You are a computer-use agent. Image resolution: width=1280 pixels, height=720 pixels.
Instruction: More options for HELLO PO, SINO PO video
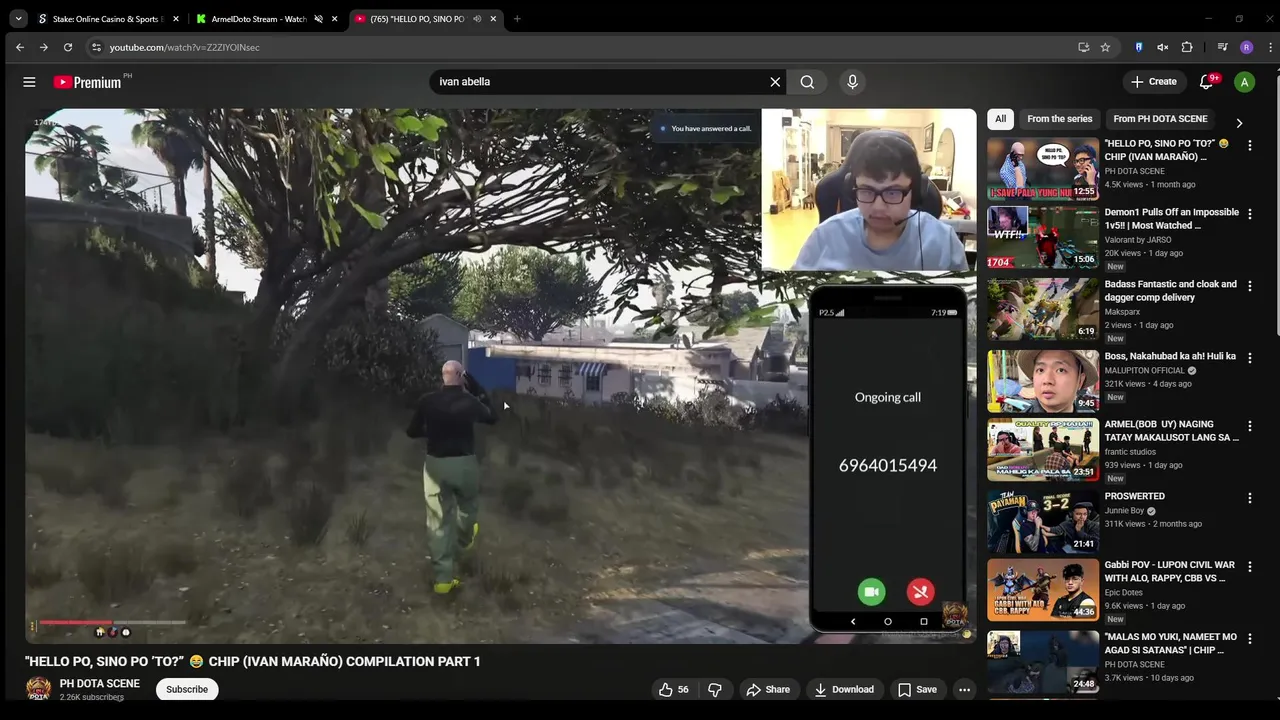pyautogui.click(x=1249, y=145)
